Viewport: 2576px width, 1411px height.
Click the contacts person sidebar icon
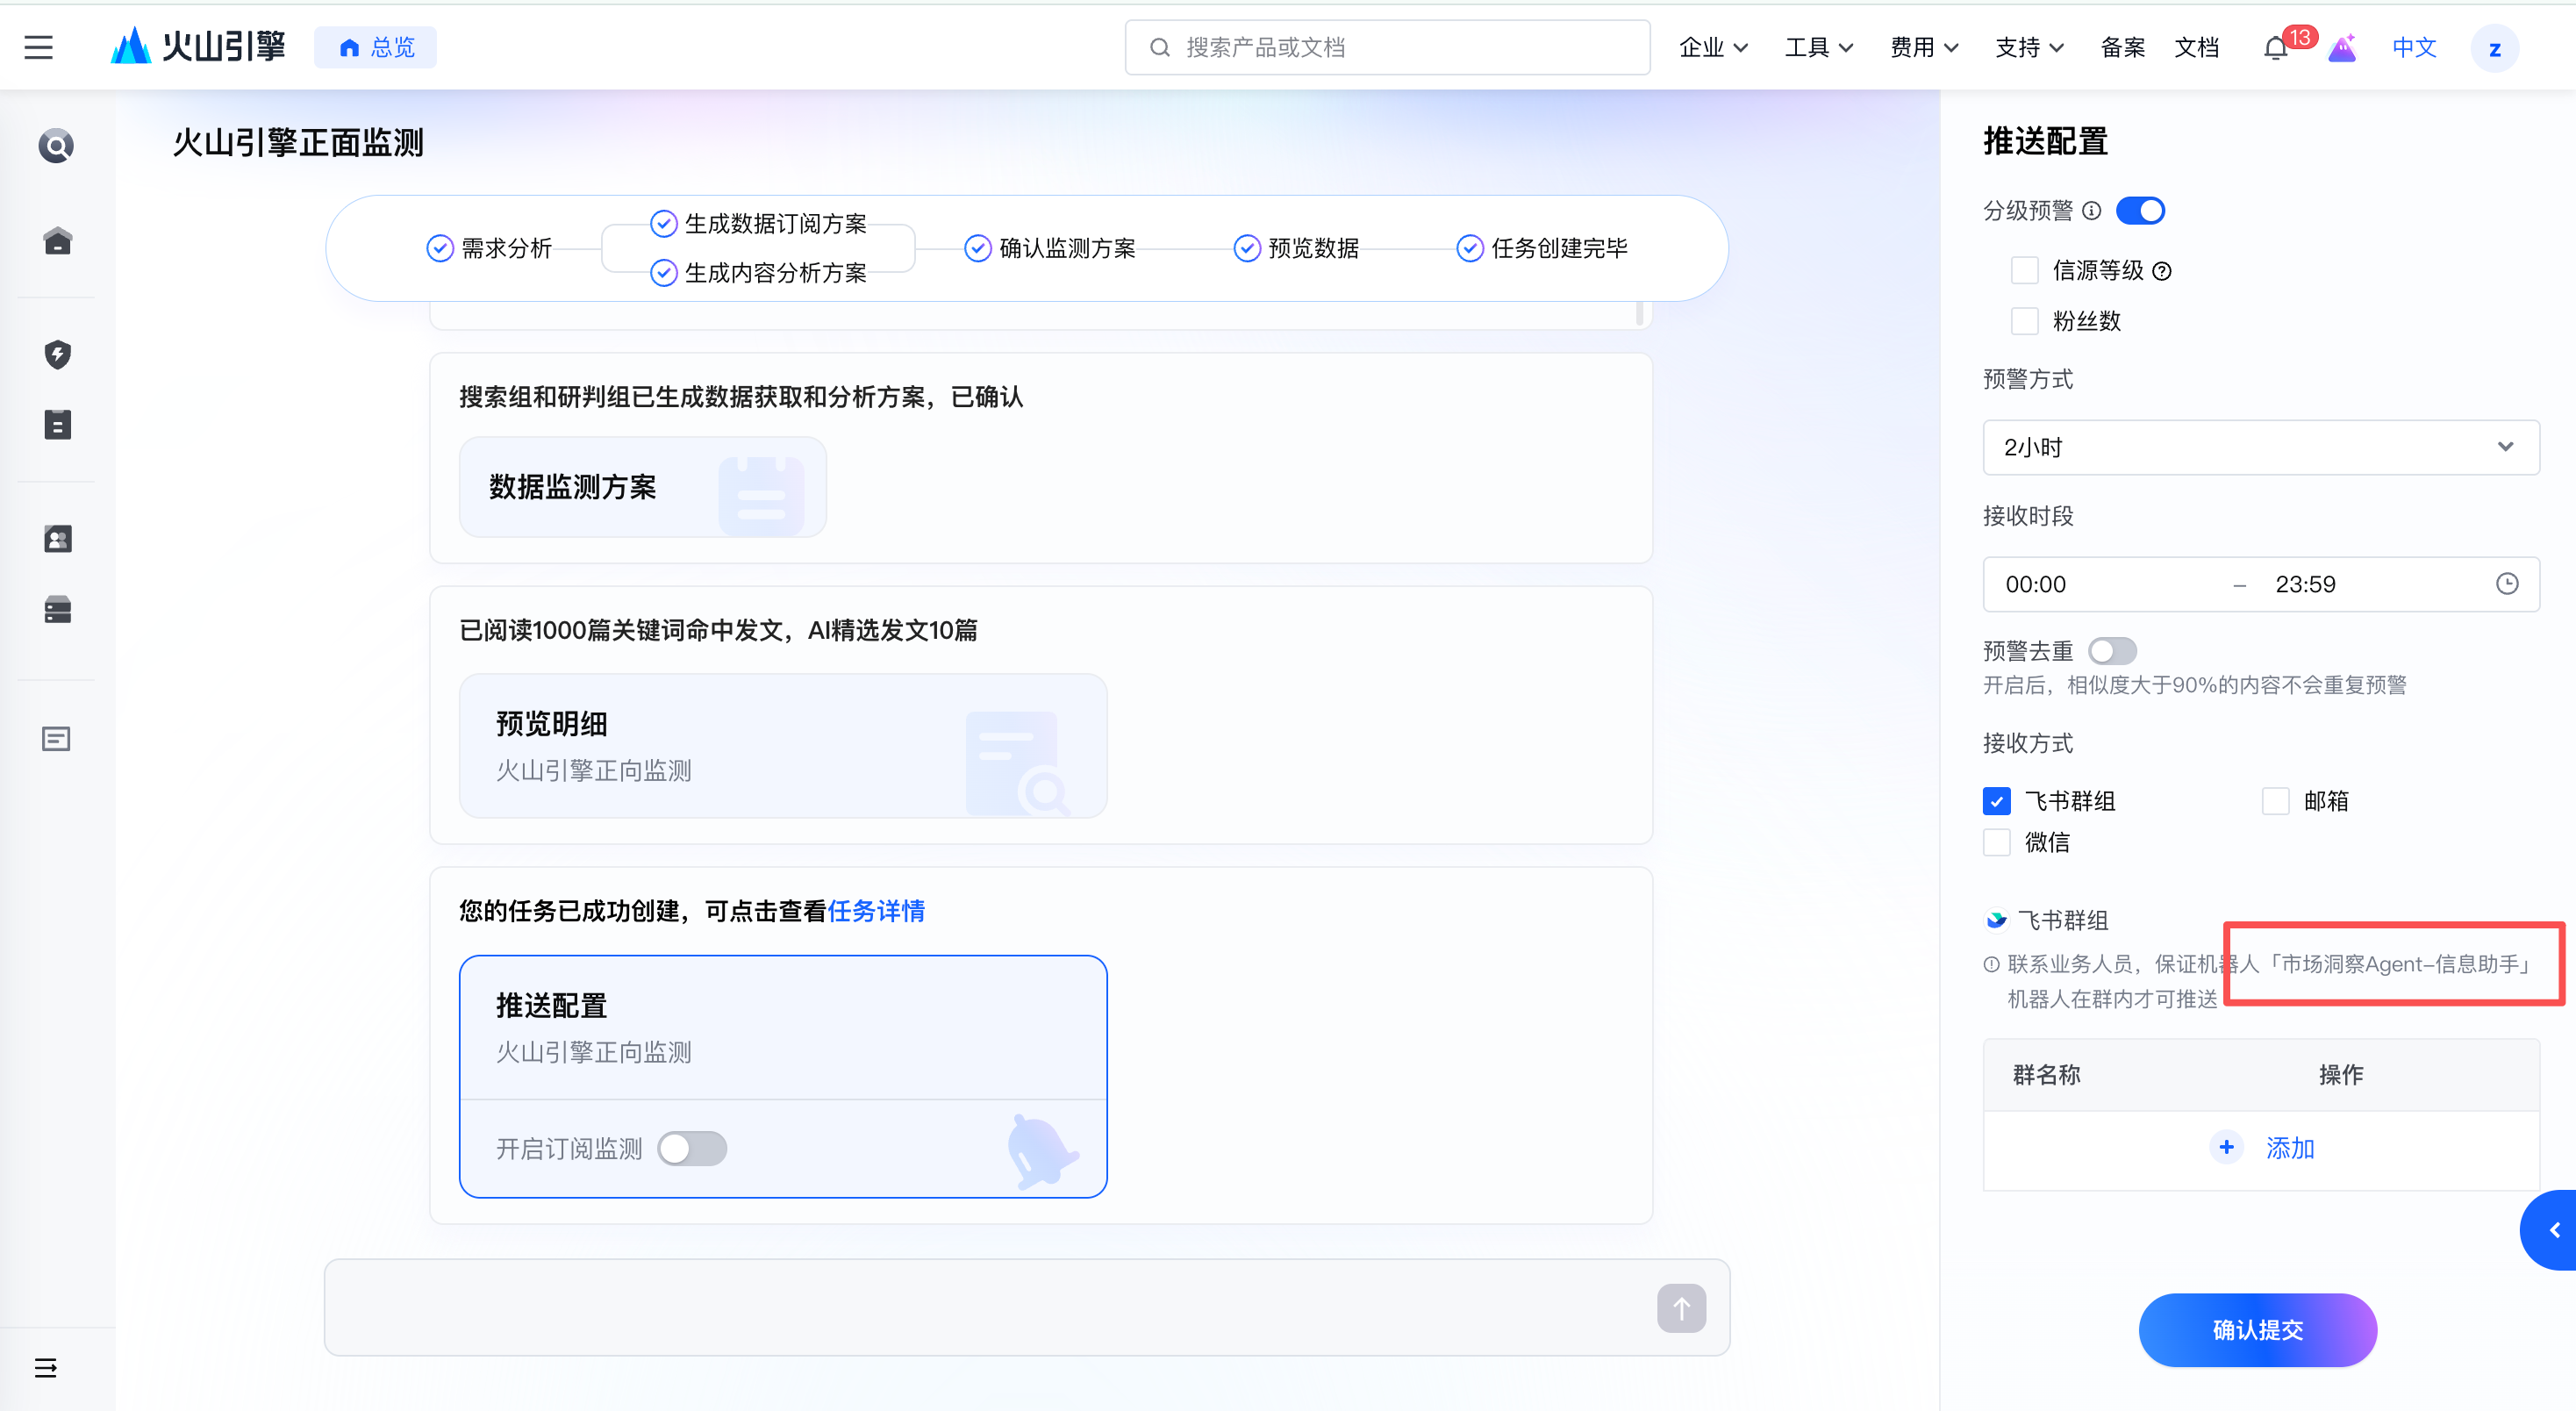click(x=57, y=539)
